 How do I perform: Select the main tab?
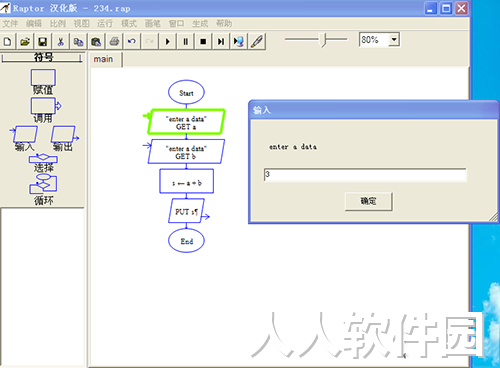(x=105, y=60)
